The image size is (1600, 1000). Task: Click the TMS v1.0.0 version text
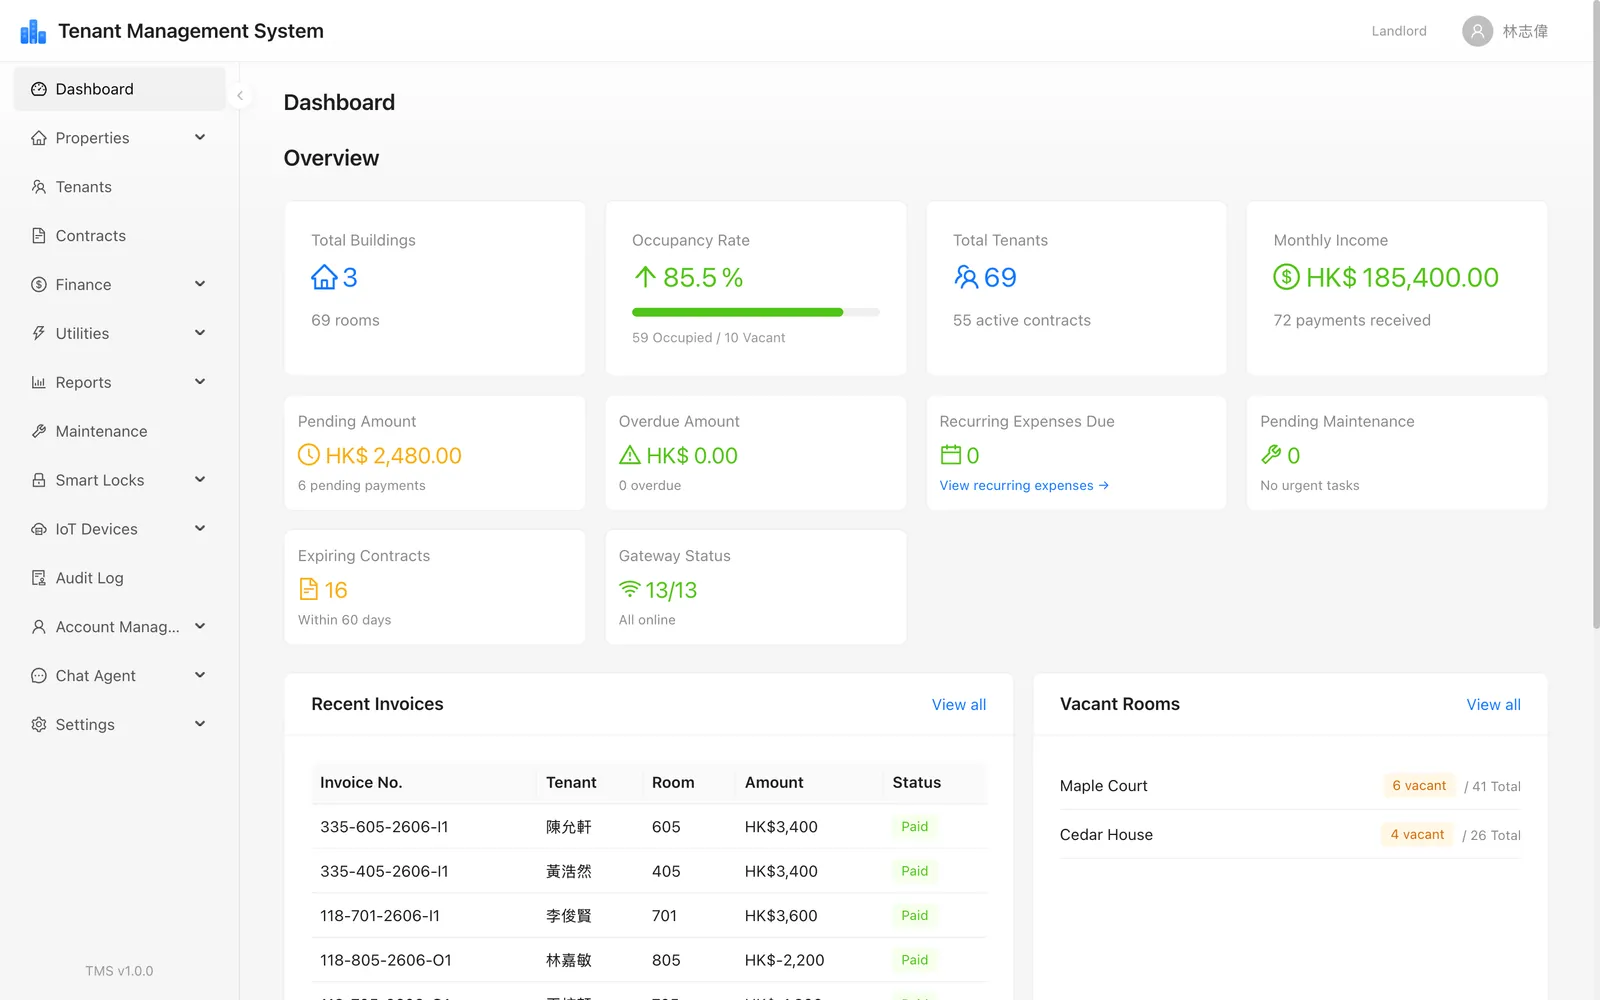(x=119, y=971)
